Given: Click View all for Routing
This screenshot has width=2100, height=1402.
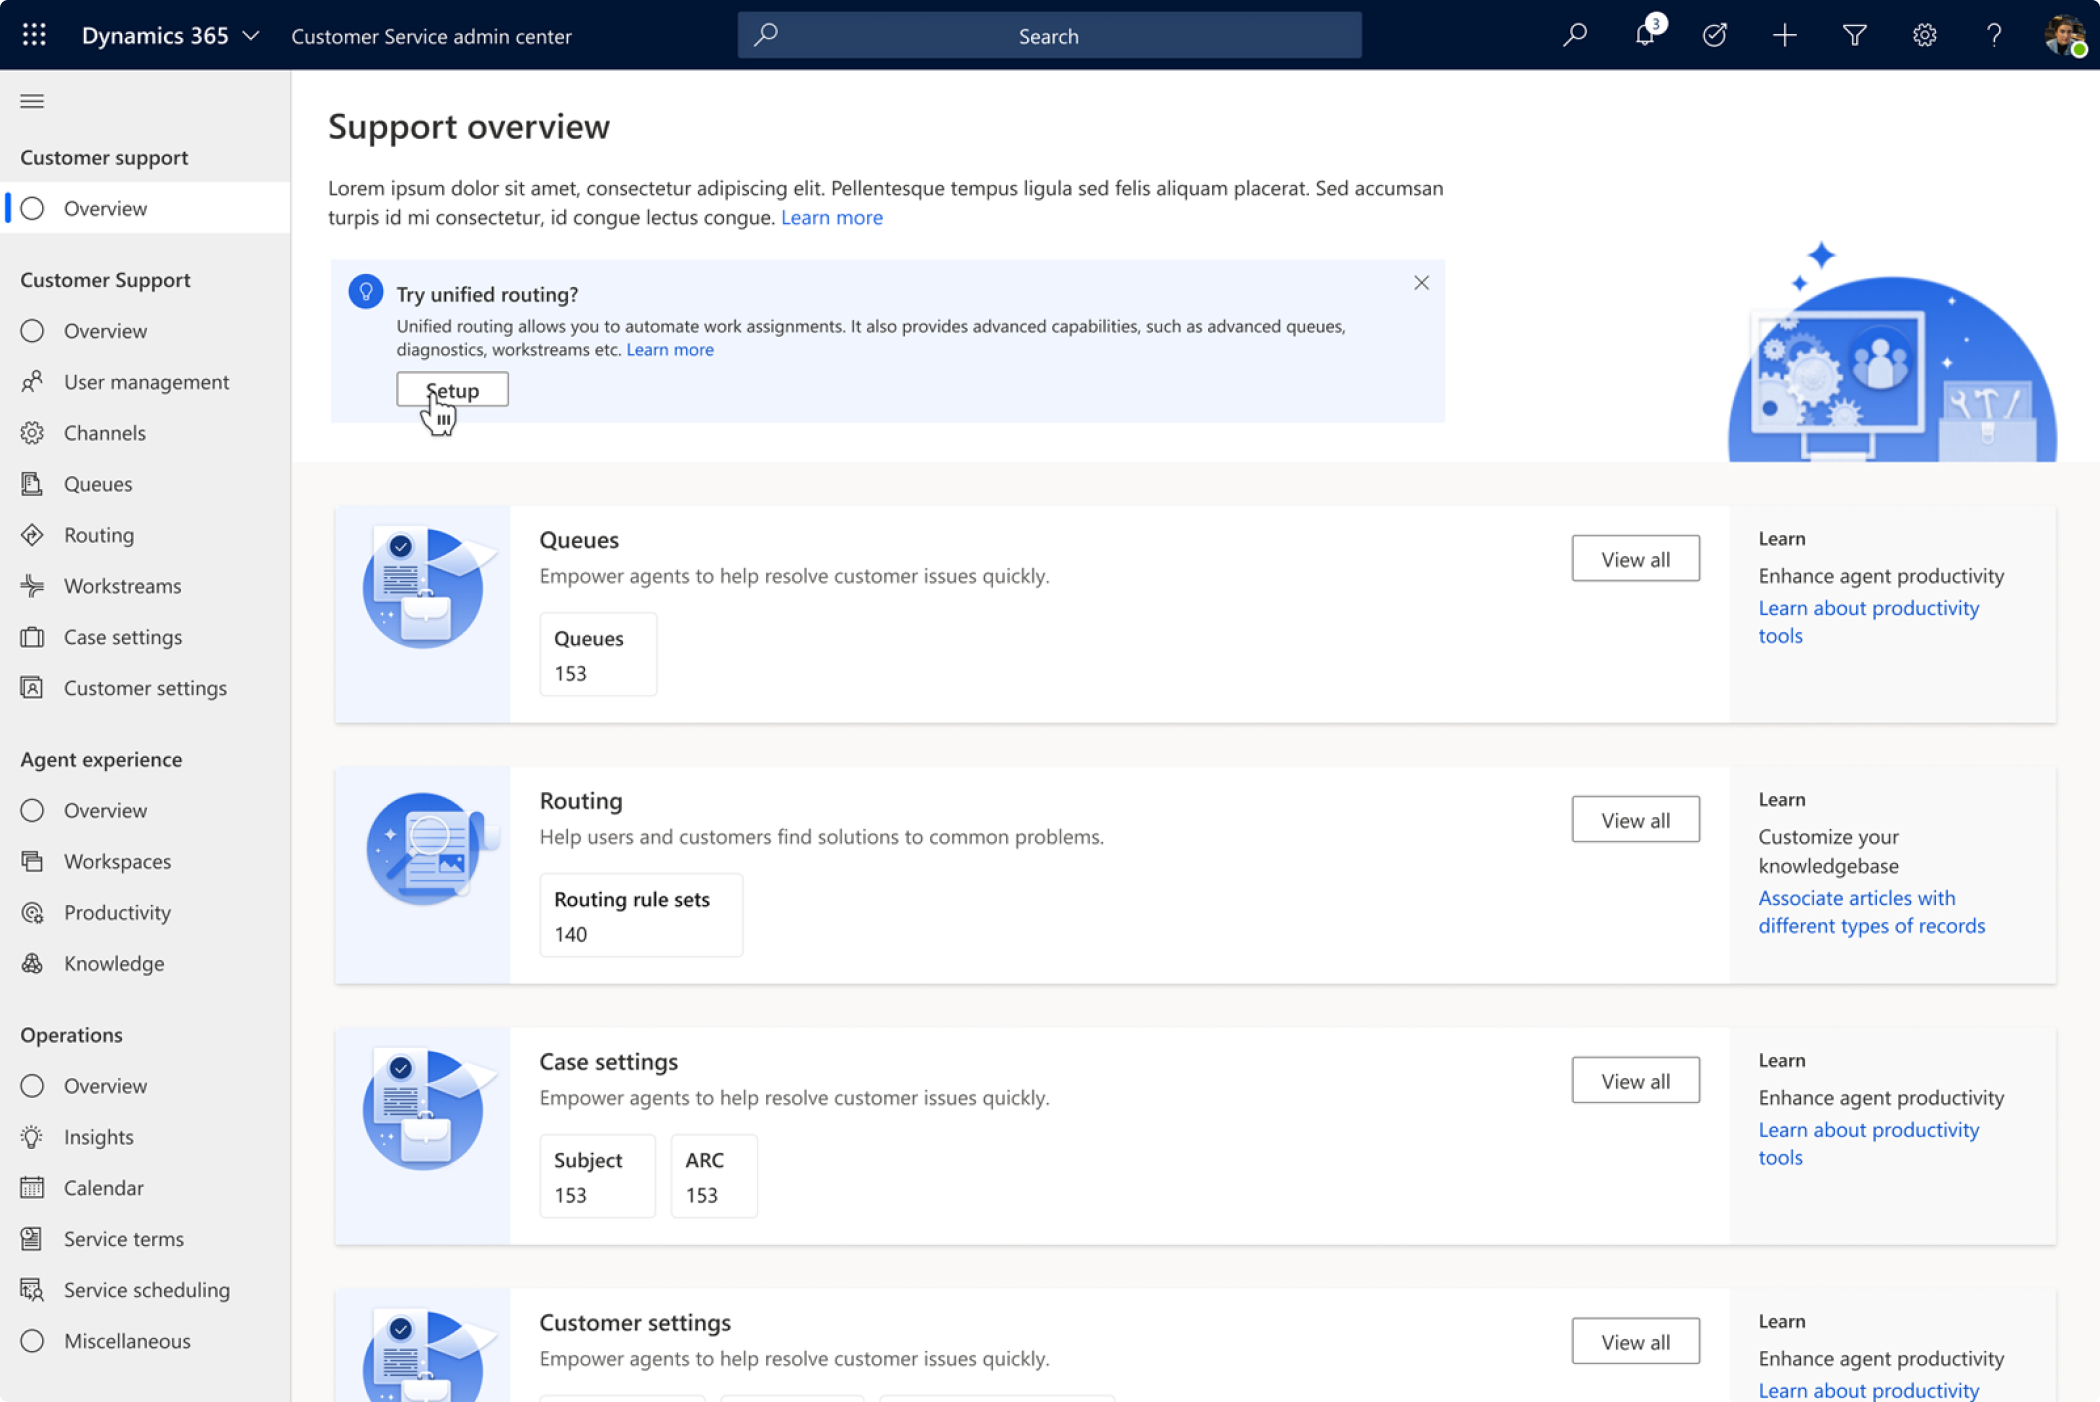Looking at the screenshot, I should [1635, 820].
